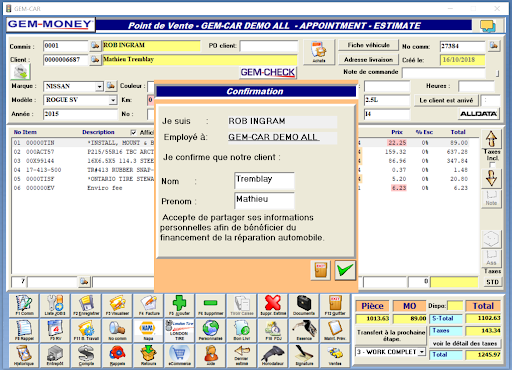Viewport: 512px width, 370px height.
Task: Open the item search lookup icon below the list
Action: click(x=84, y=282)
